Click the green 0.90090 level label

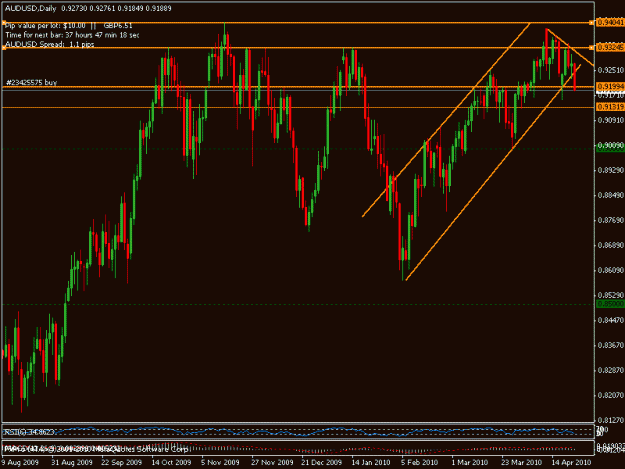pos(610,146)
